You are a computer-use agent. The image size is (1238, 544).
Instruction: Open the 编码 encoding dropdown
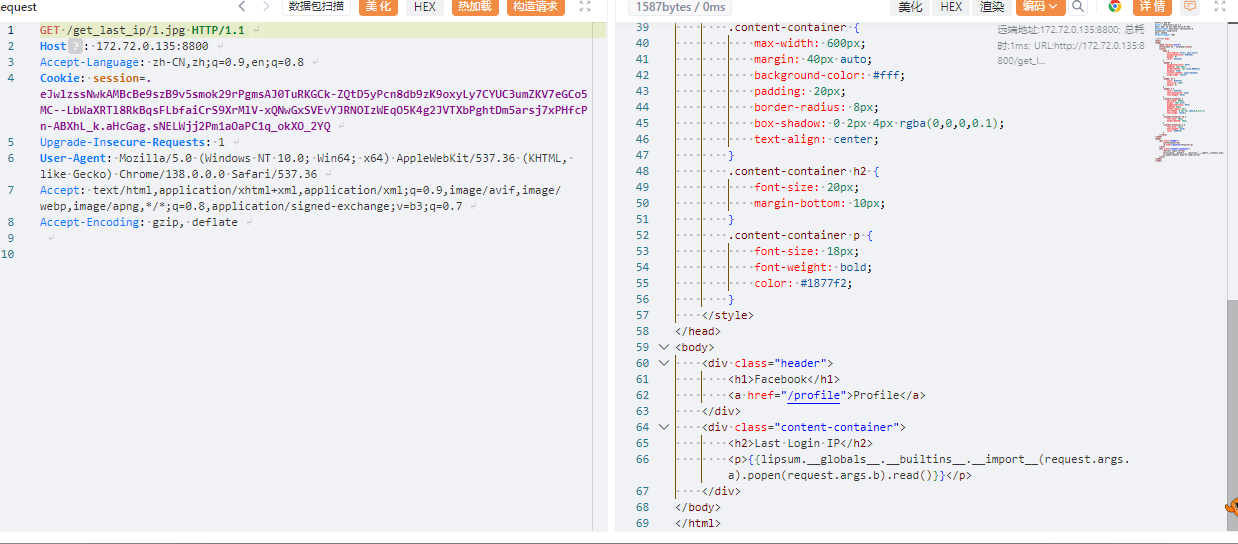[x=1040, y=7]
